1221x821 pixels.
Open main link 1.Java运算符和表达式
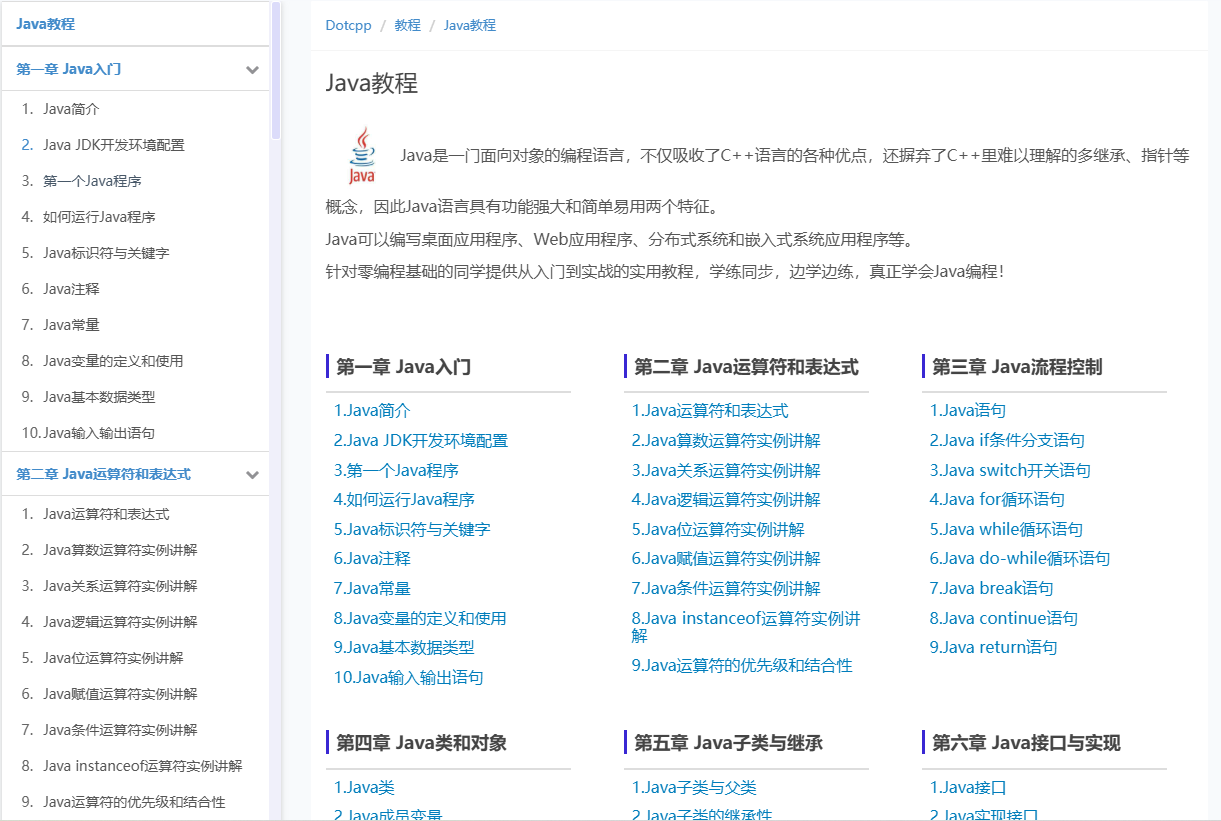pos(710,411)
